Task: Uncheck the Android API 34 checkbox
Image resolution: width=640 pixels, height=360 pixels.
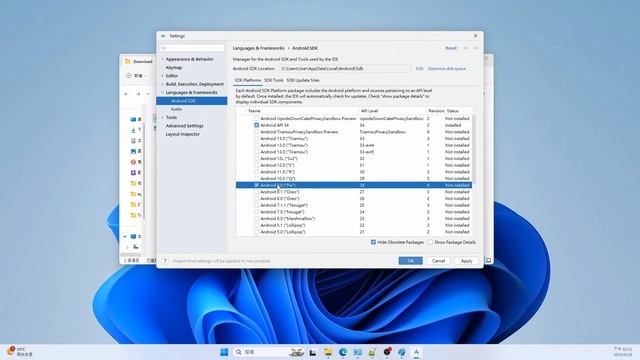Action: [256, 125]
